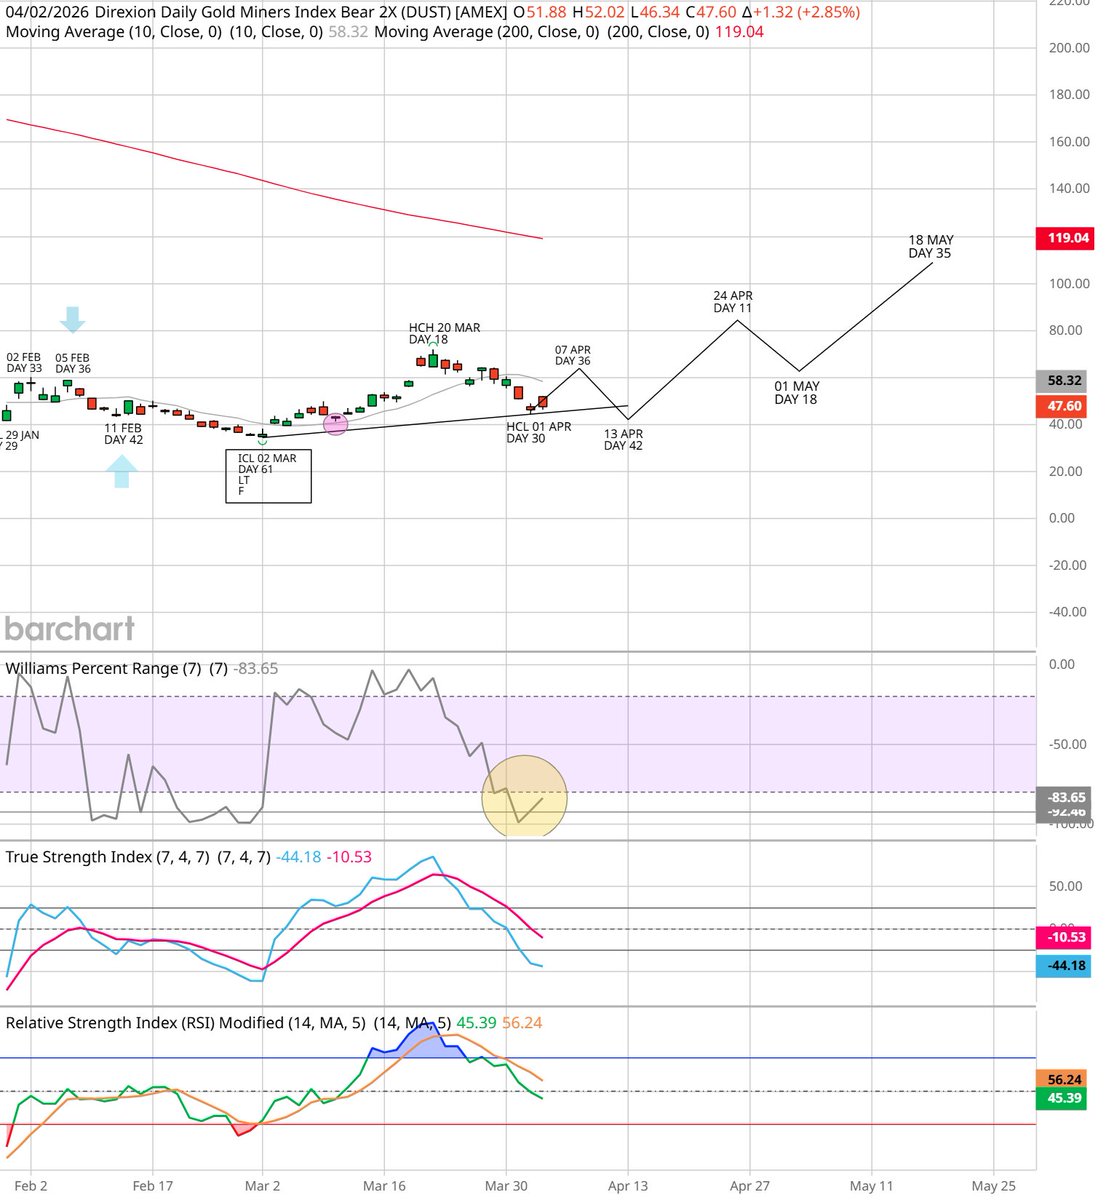The image size is (1106, 1200).
Task: Click the 100.00 price axis label
Action: pyautogui.click(x=1068, y=283)
